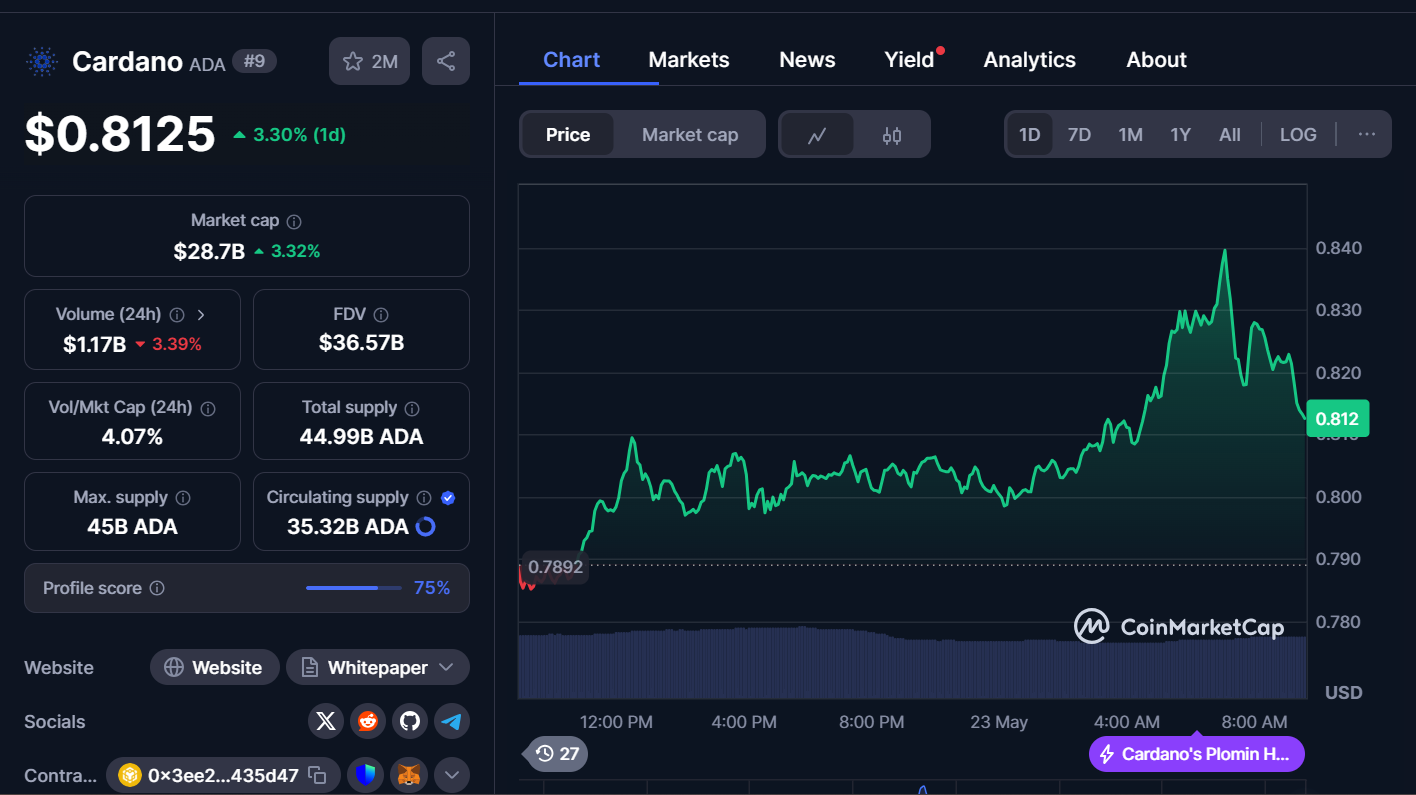The height and width of the screenshot is (795, 1416).
Task: Show Total supply info icon
Action: coord(412,408)
